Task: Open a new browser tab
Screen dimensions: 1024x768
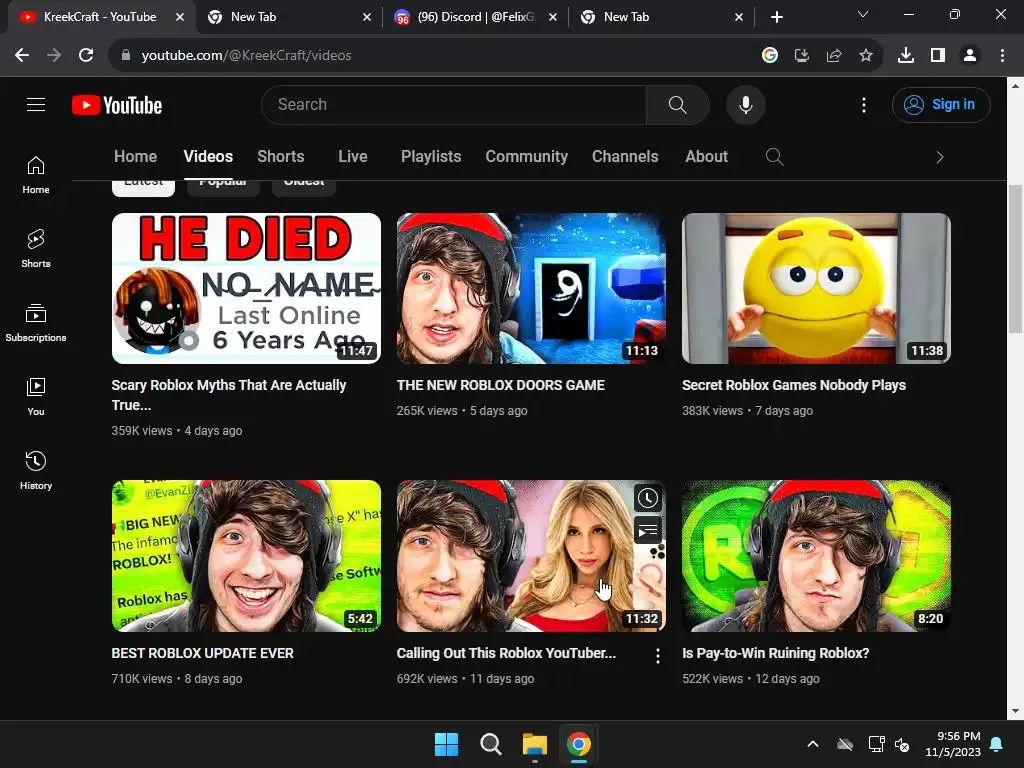Action: point(776,17)
